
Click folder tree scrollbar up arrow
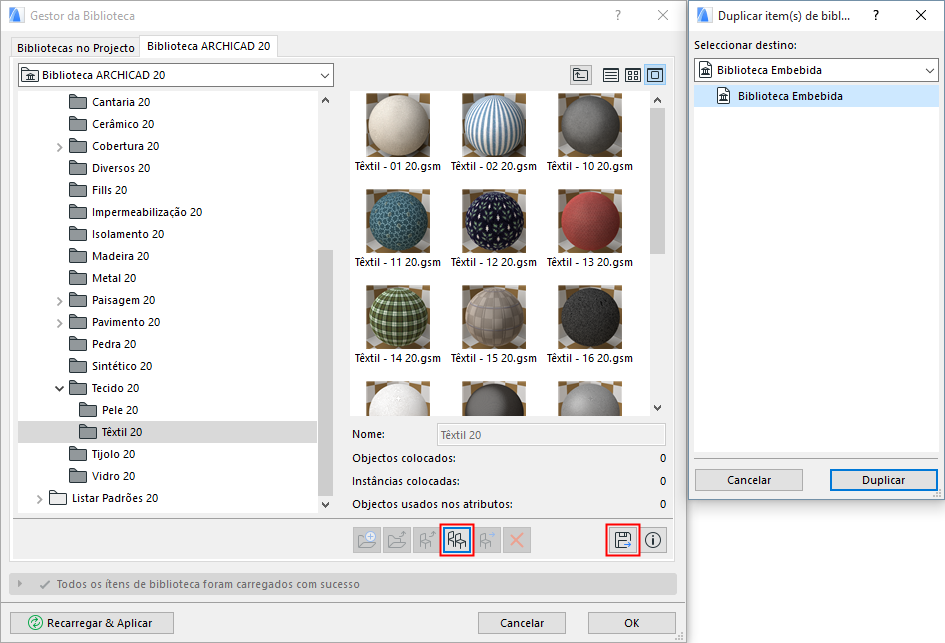tap(325, 100)
